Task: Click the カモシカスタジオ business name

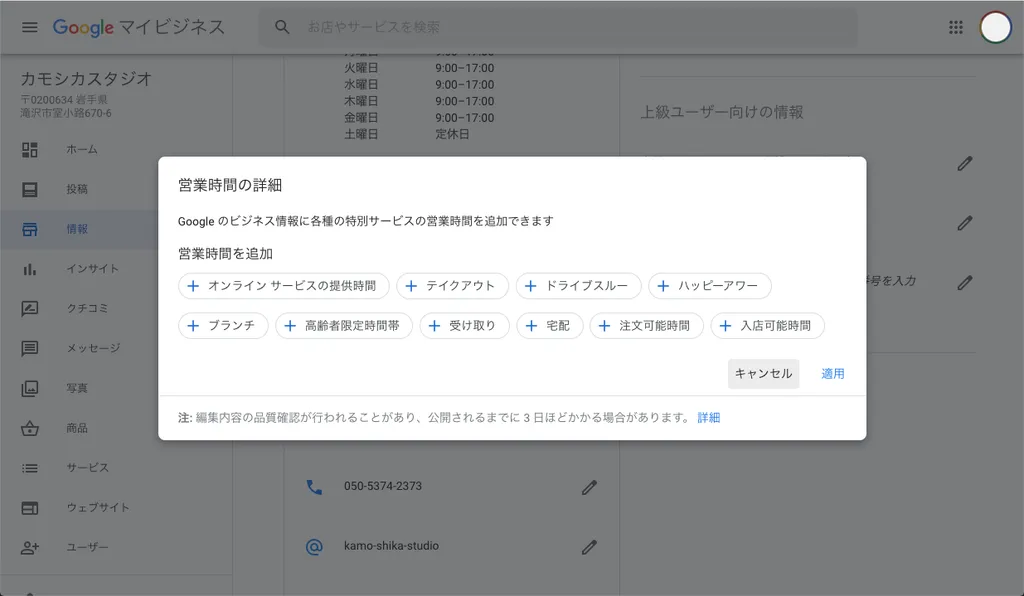Action: [86, 80]
